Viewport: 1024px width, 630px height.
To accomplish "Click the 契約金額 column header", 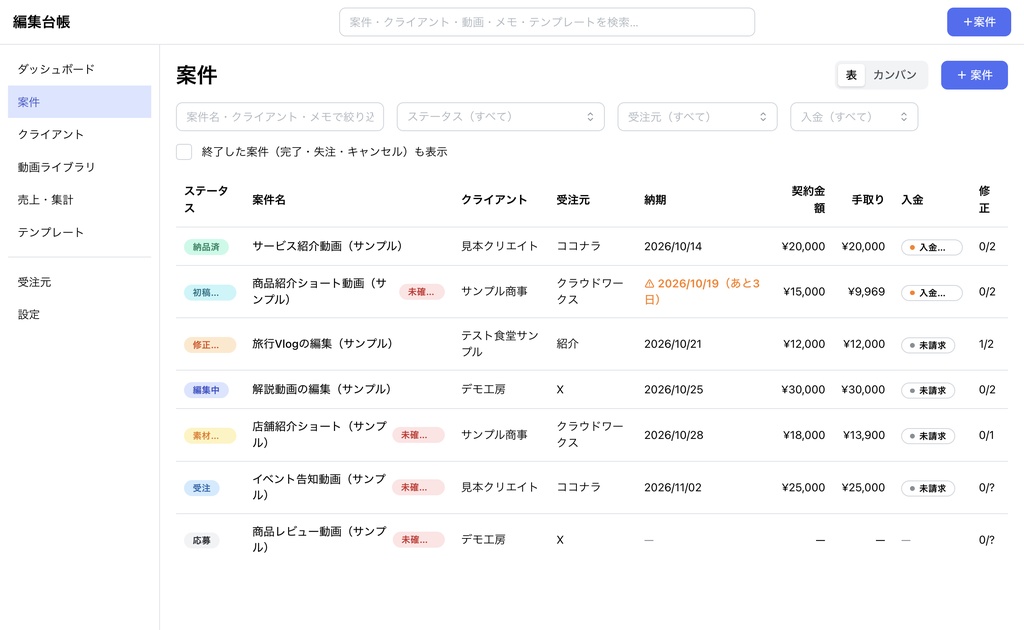I will 808,199.
